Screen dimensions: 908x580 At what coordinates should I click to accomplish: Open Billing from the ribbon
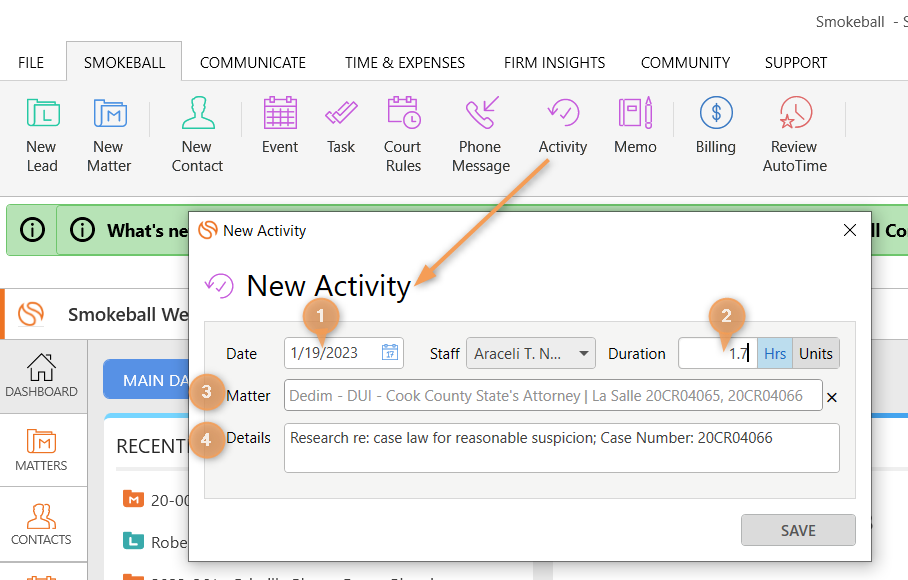716,126
